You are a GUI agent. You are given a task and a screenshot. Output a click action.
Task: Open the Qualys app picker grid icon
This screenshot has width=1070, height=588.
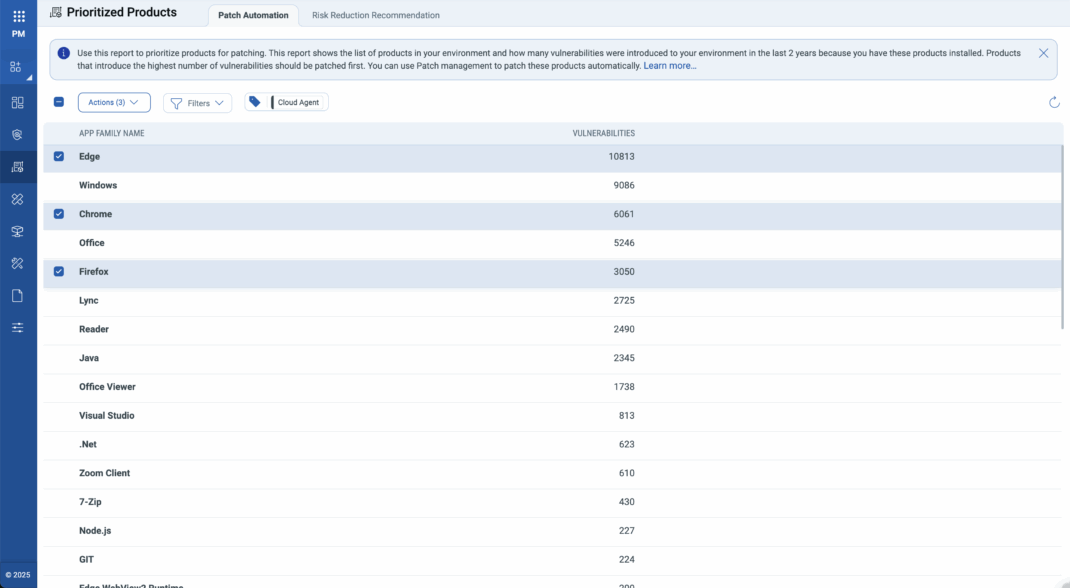[17, 13]
